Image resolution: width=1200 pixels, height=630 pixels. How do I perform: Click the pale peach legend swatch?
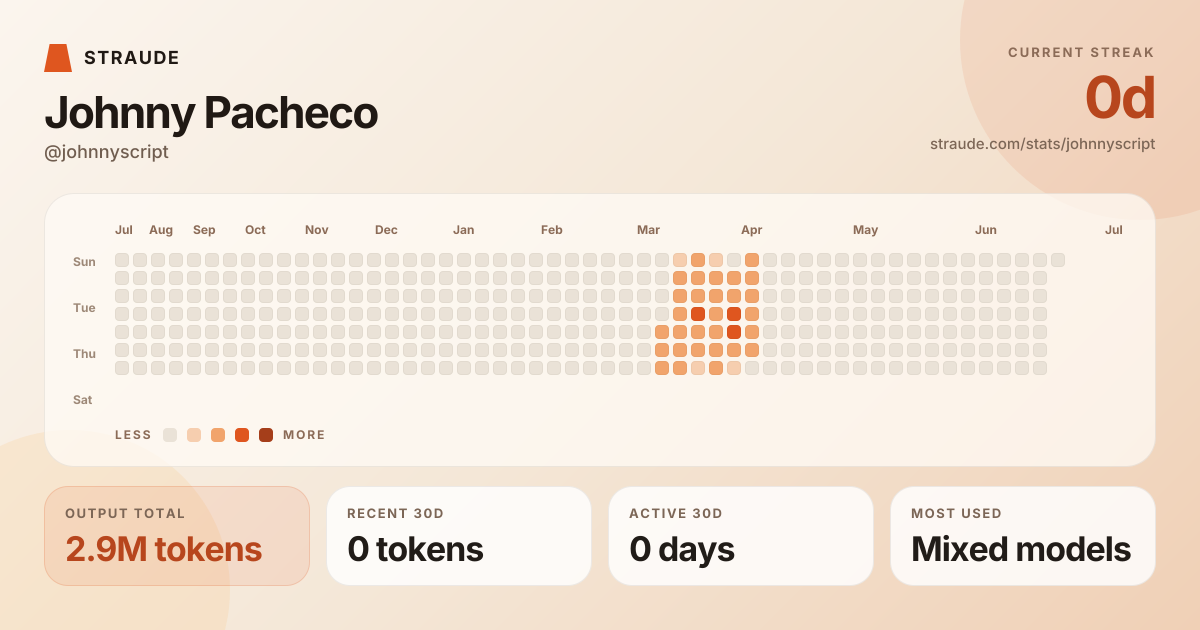[194, 435]
